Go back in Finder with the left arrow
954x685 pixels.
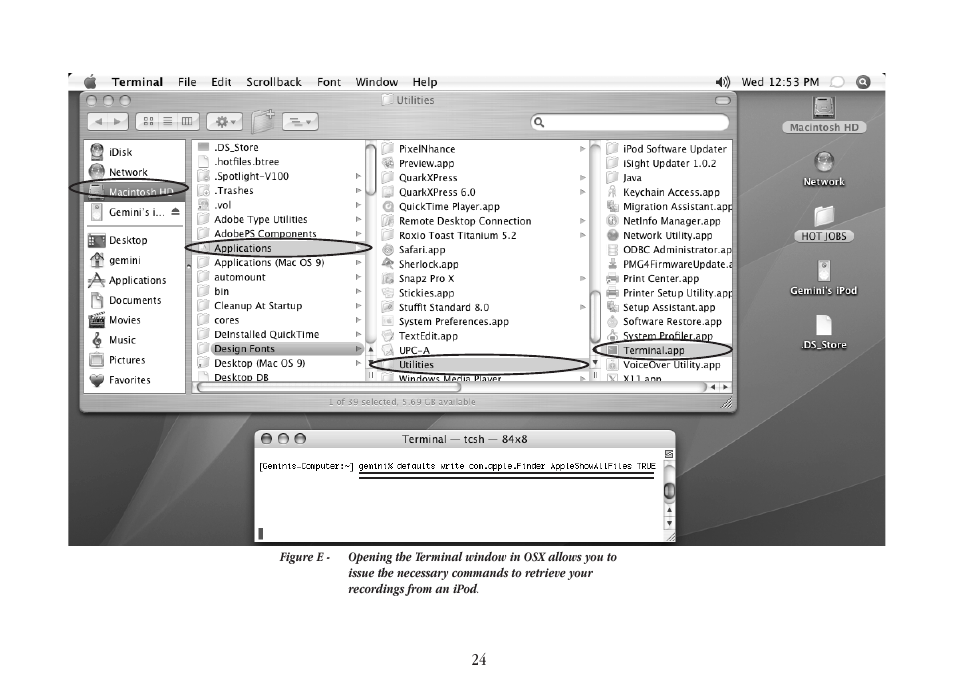click(99, 122)
